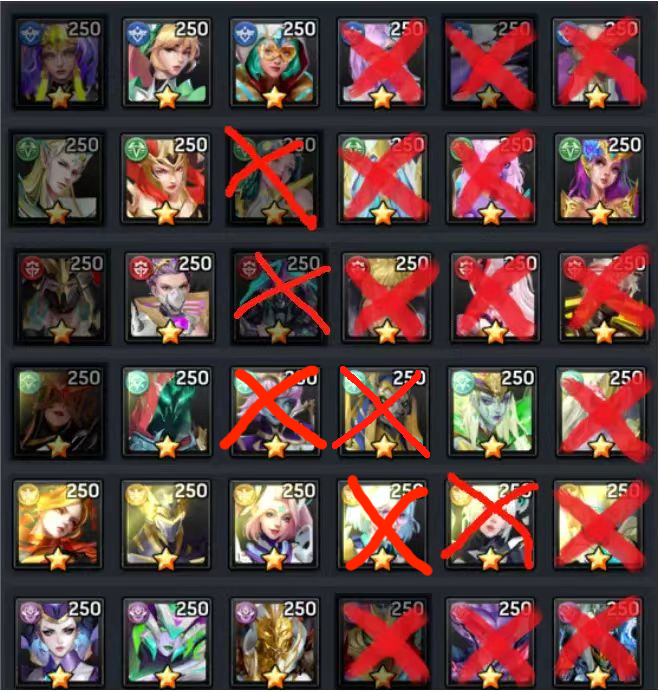Viewport: 659px width, 692px height.
Task: Pick the dark queen hero with purple crown
Action: click(x=60, y=642)
